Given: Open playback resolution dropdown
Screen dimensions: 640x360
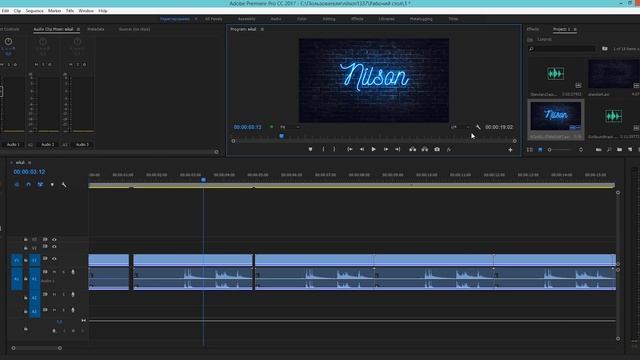Looking at the screenshot, I should pos(460,127).
